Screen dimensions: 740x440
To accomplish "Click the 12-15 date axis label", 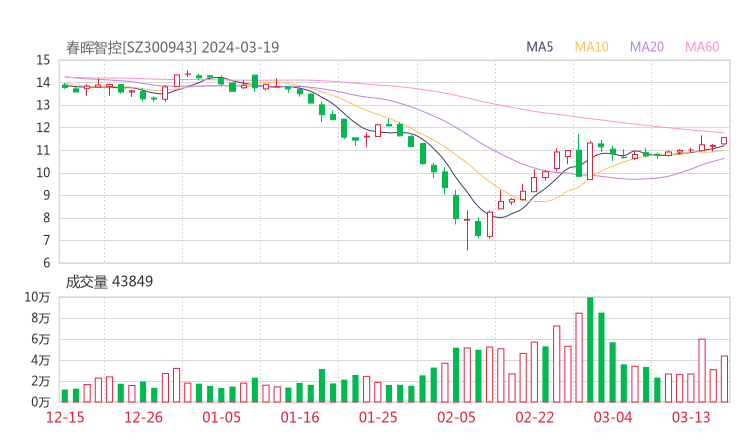I will pyautogui.click(x=65, y=417).
